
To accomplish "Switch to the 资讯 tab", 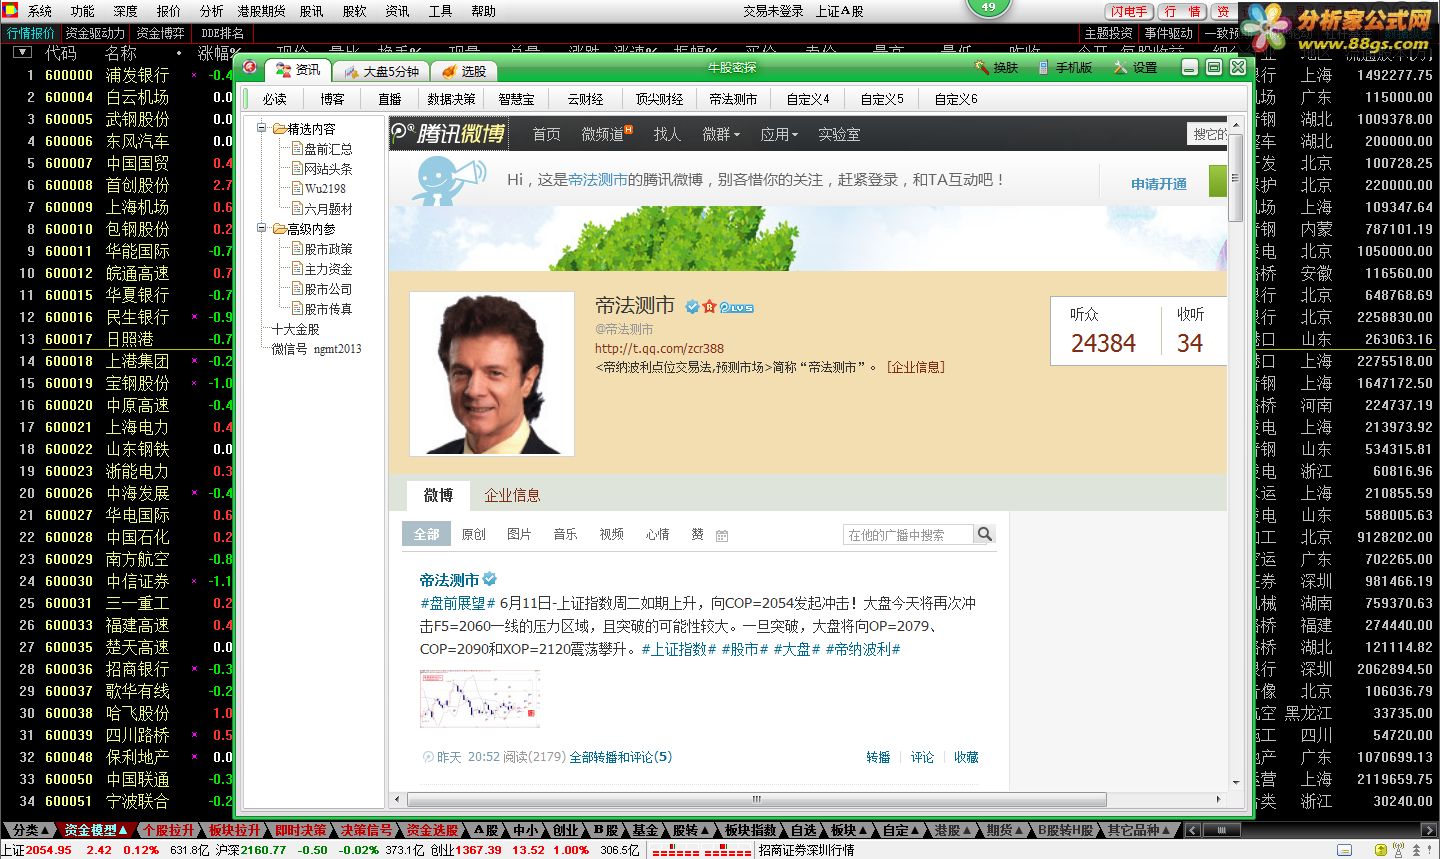I will click(298, 70).
